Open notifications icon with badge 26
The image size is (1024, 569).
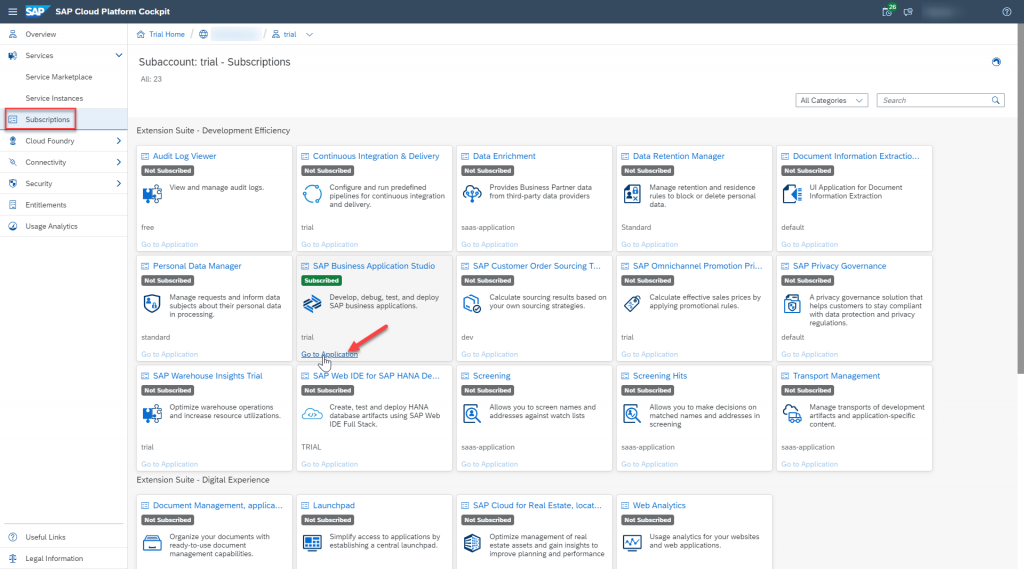pos(887,11)
